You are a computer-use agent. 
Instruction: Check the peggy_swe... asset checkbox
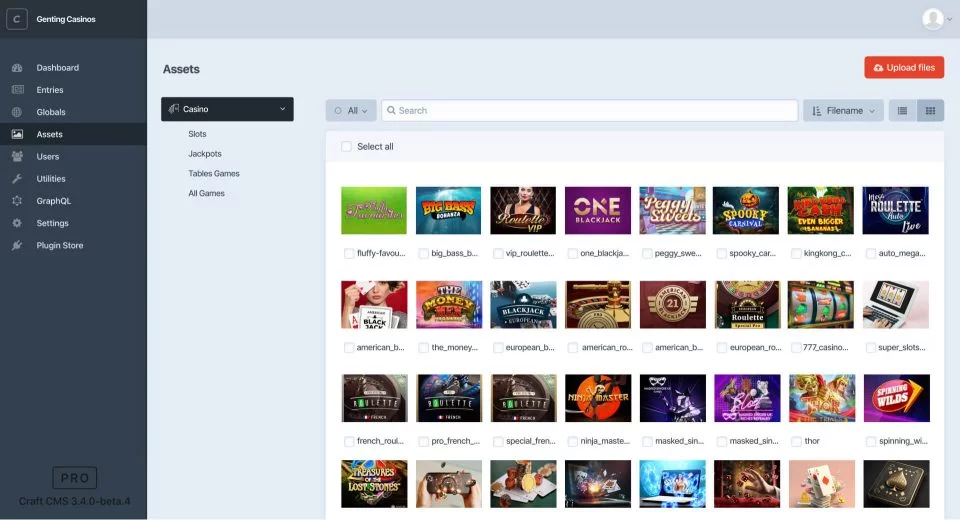(x=647, y=254)
